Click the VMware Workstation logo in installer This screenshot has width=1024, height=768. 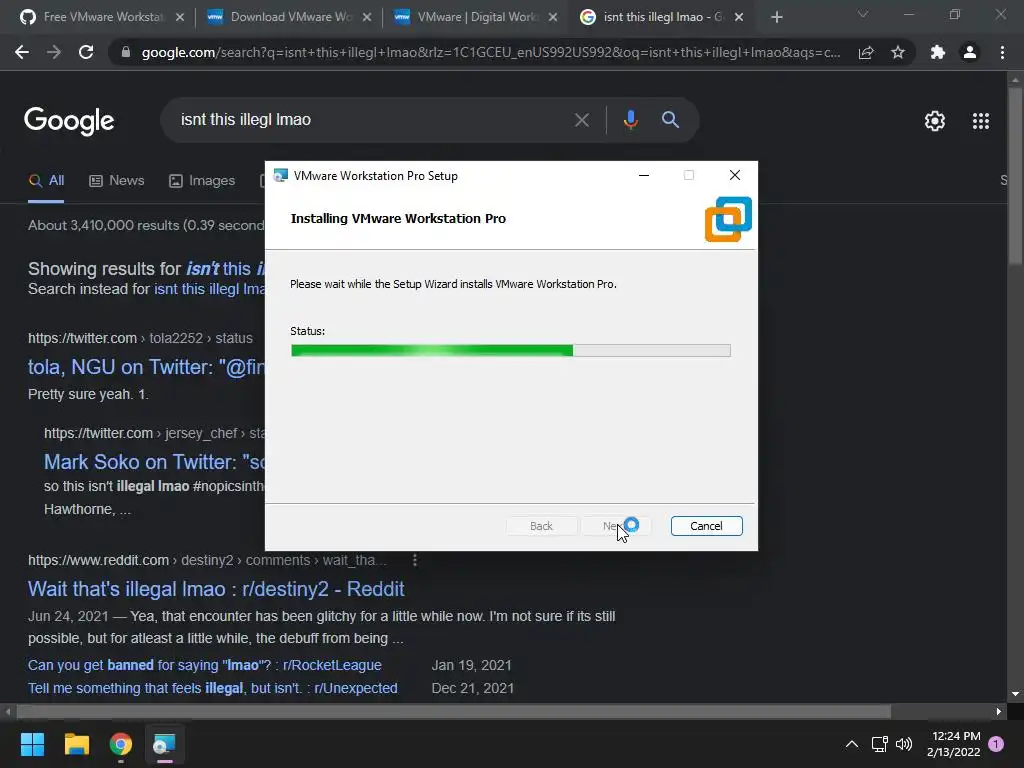coord(728,219)
